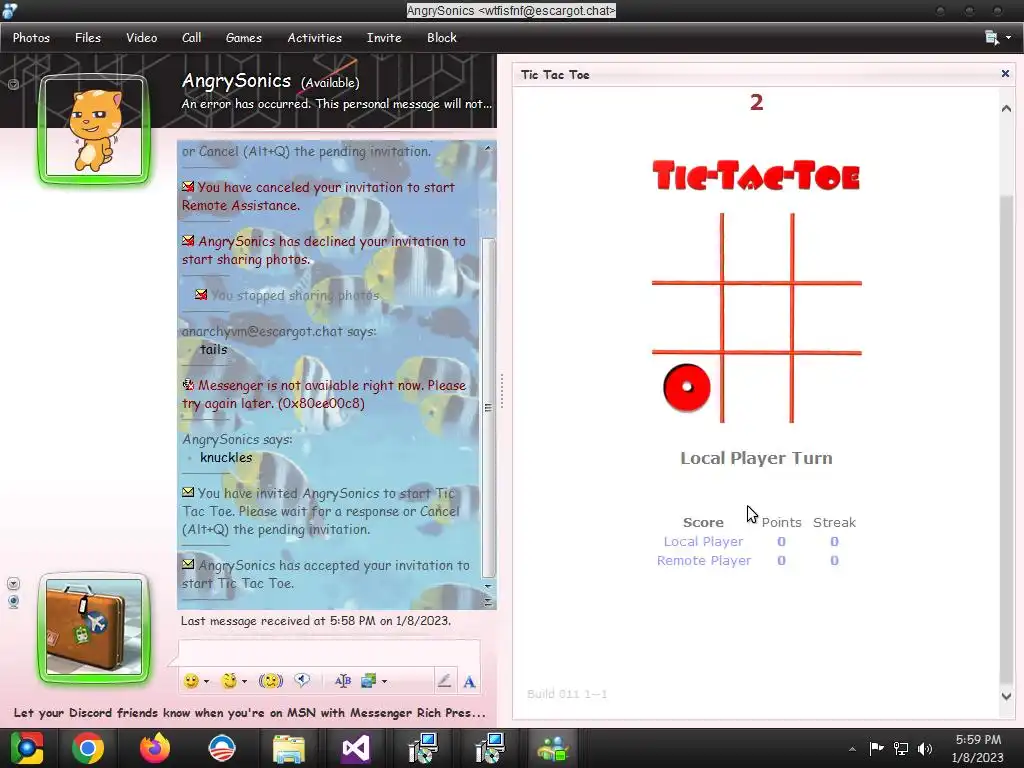Send a nudge with the shaking smiley icon
This screenshot has width=1024, height=768.
[x=270, y=681]
